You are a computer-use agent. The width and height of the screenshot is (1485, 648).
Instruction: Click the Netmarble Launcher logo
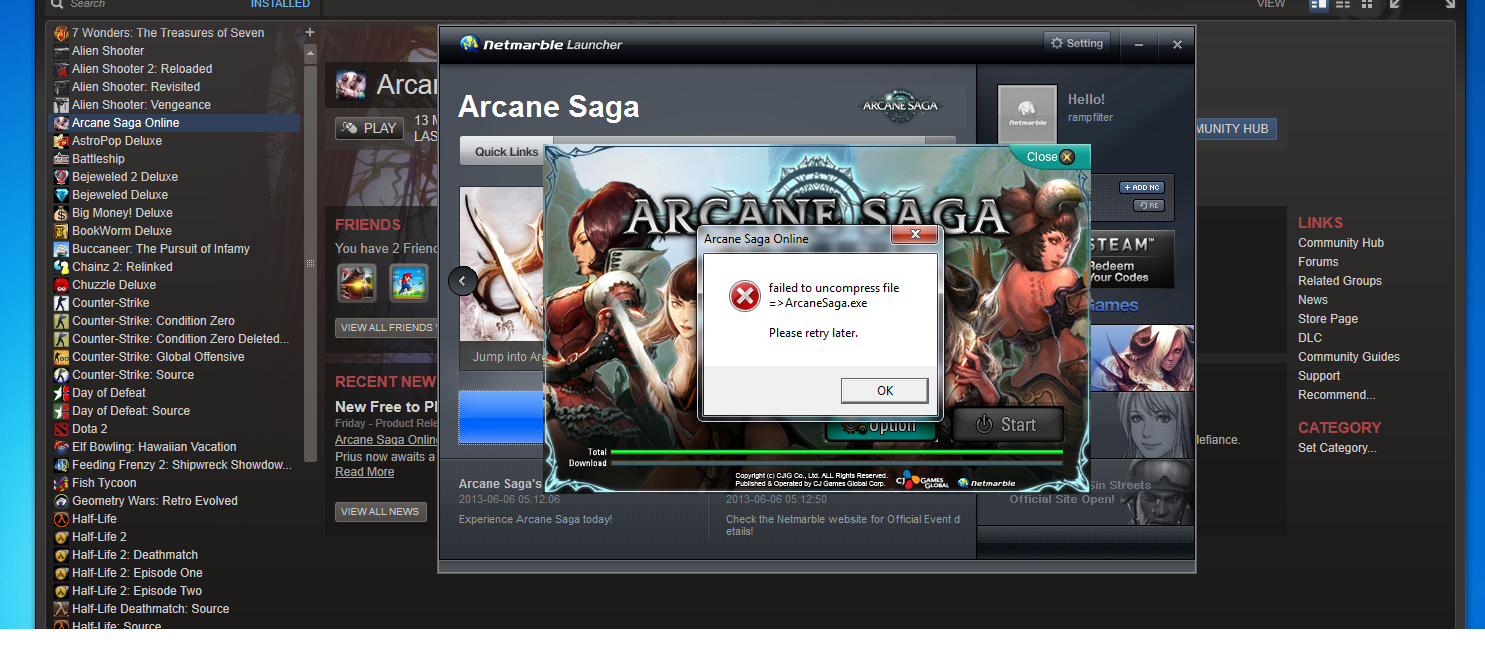tap(541, 44)
